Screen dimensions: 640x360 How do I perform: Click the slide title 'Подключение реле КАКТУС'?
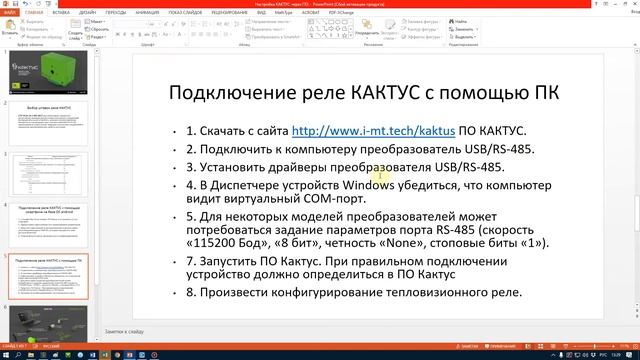point(364,92)
